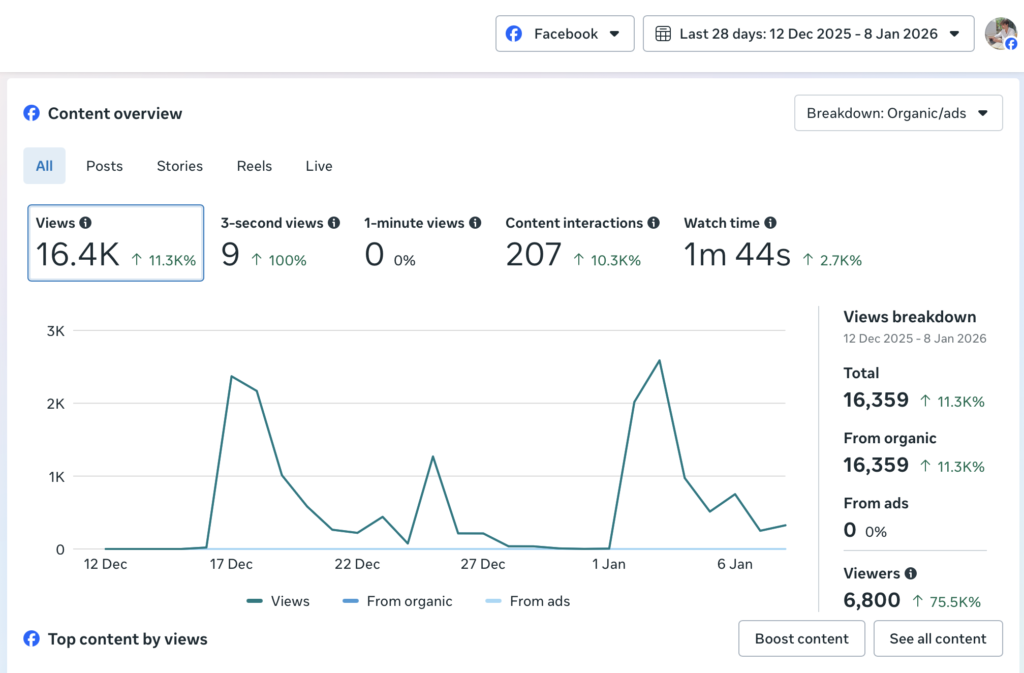This screenshot has width=1024, height=673.
Task: Select the Stories content tab
Action: tap(179, 165)
